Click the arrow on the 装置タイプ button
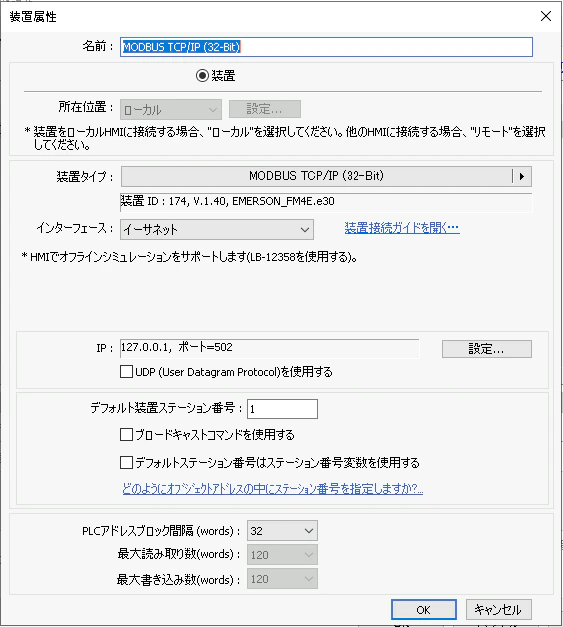The height and width of the screenshot is (627, 563). [x=522, y=176]
